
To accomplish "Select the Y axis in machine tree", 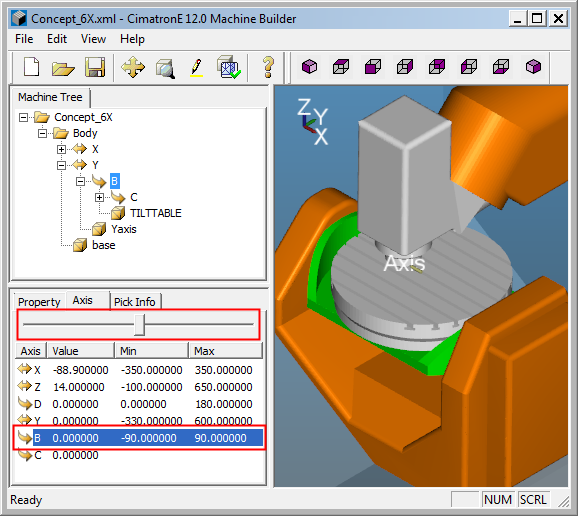I will [95, 165].
